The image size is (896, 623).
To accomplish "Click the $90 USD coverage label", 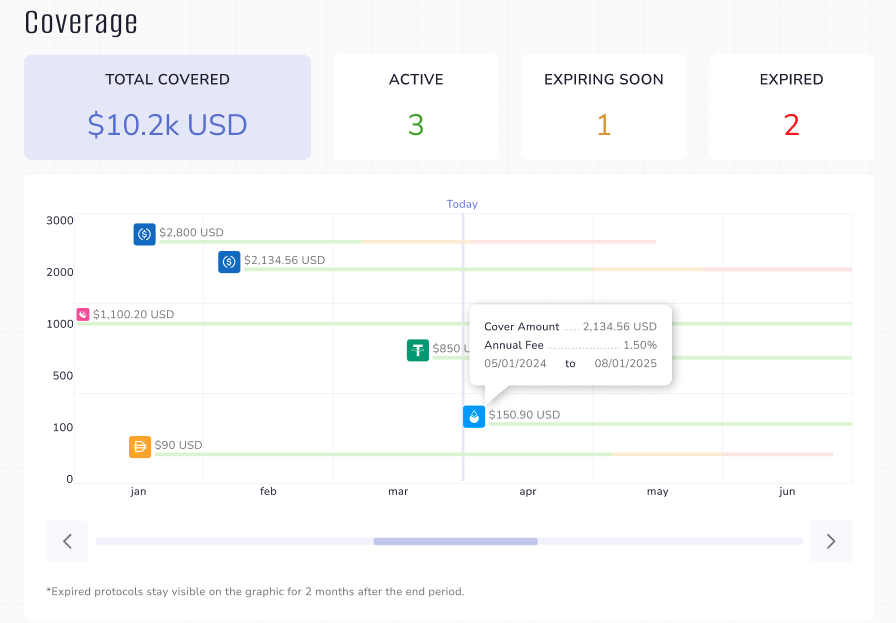I will [x=178, y=445].
